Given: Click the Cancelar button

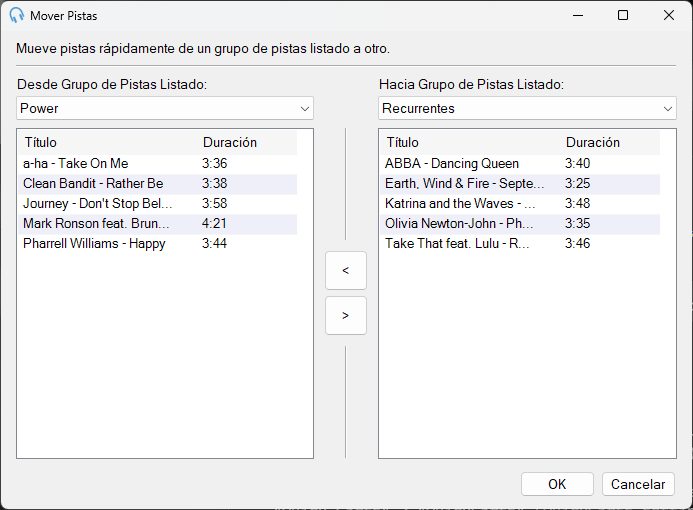Looking at the screenshot, I should pos(638,484).
